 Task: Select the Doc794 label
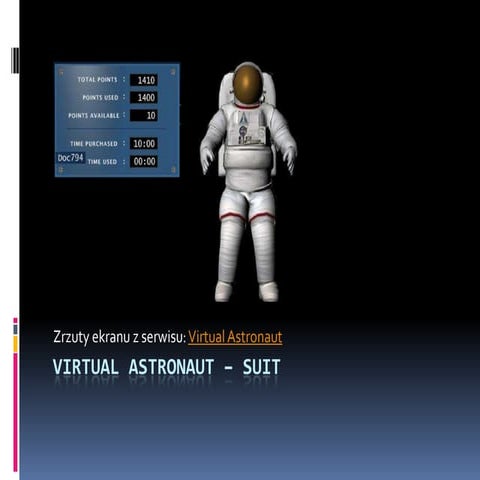click(x=70, y=158)
